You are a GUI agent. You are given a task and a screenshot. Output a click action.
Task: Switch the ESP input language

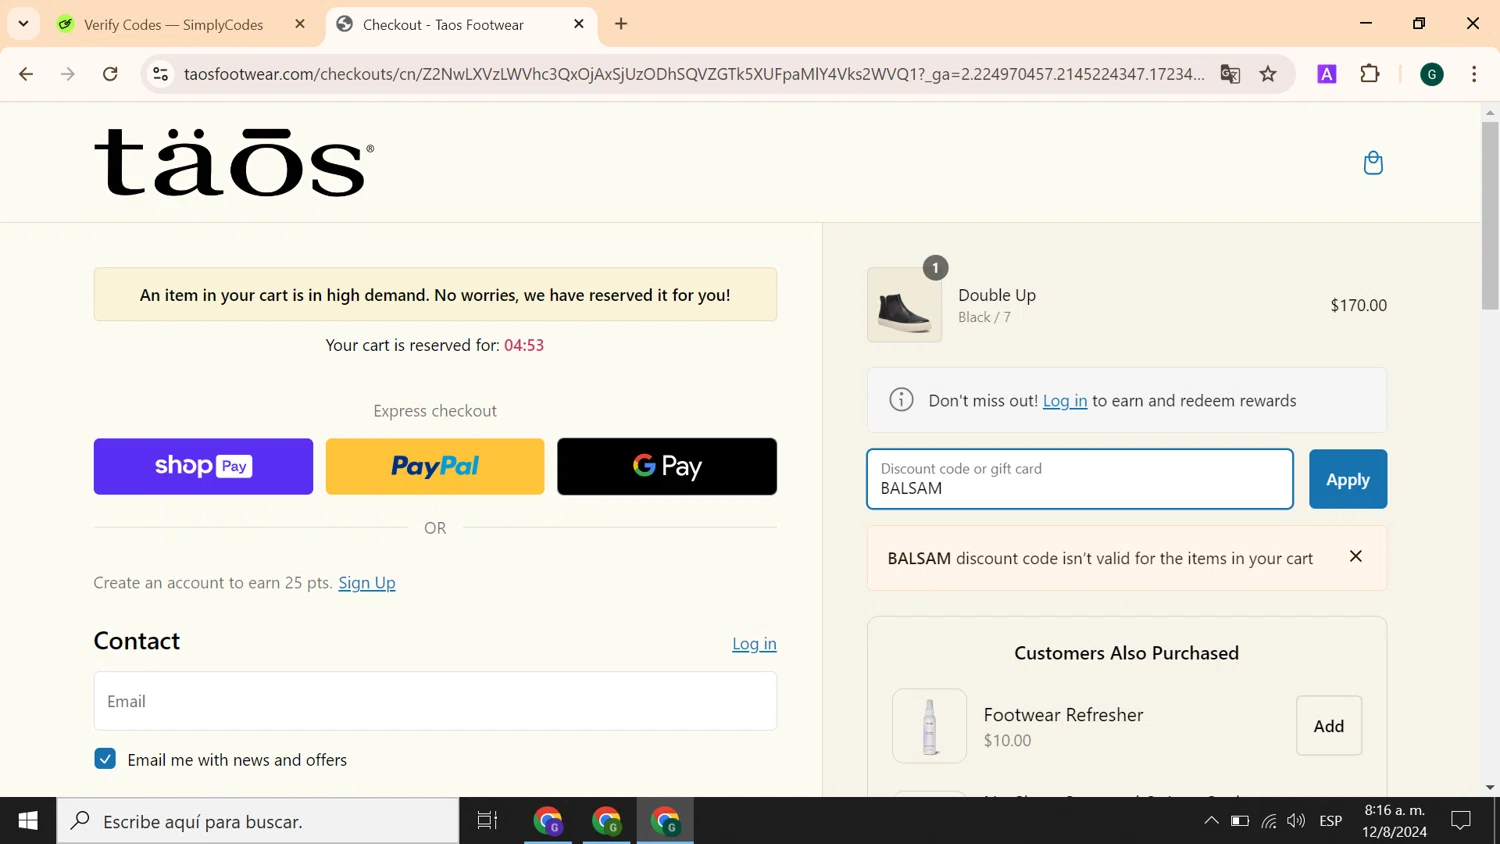point(1330,821)
